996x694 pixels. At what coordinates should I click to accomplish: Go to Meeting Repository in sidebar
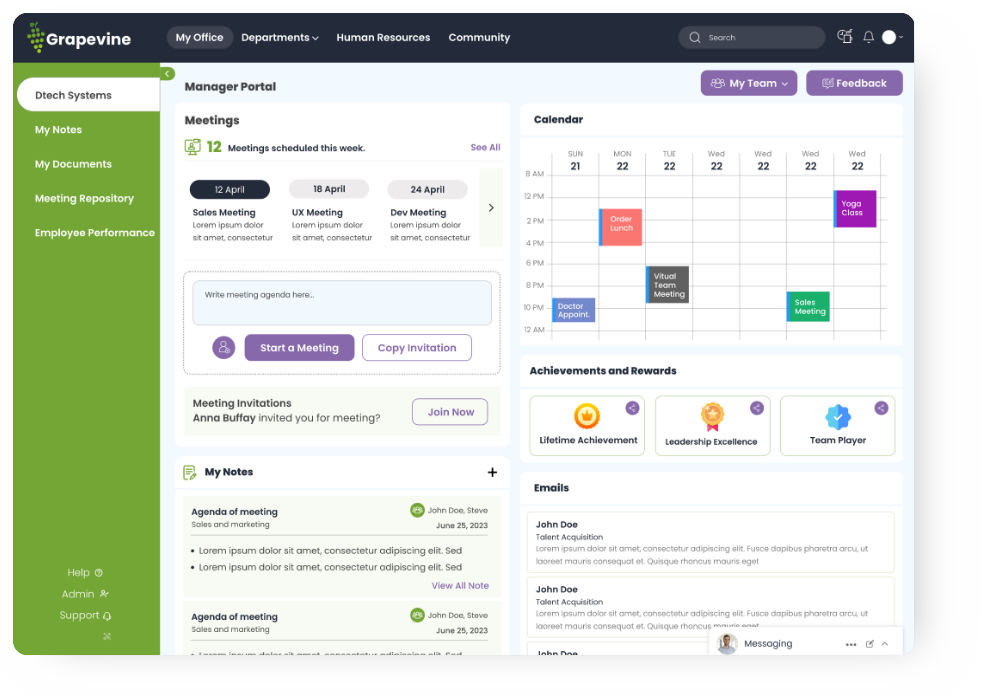(84, 199)
